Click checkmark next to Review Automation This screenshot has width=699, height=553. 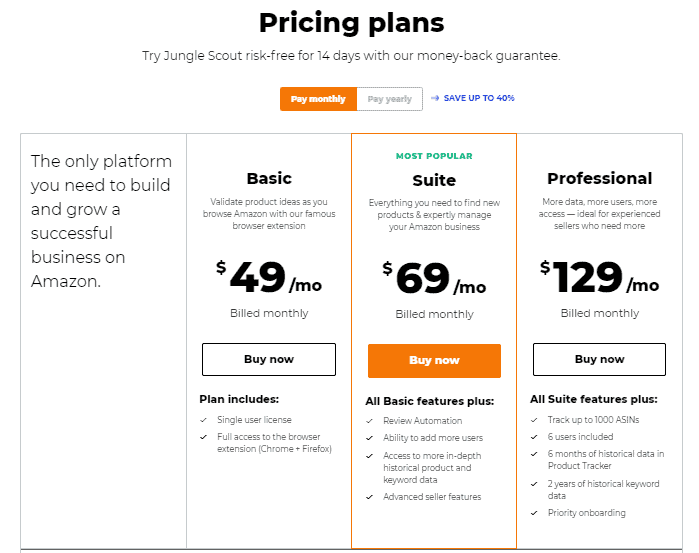click(370, 421)
